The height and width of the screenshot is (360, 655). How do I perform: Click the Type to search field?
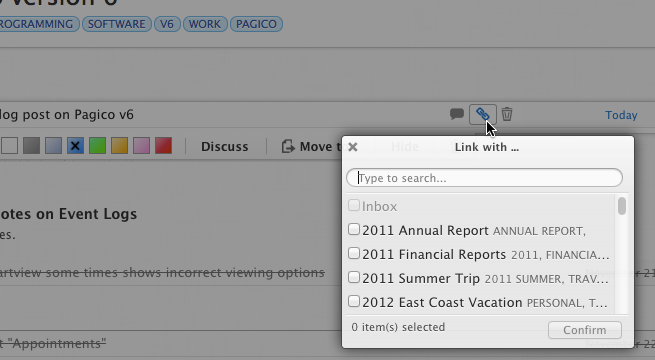pyautogui.click(x=485, y=178)
